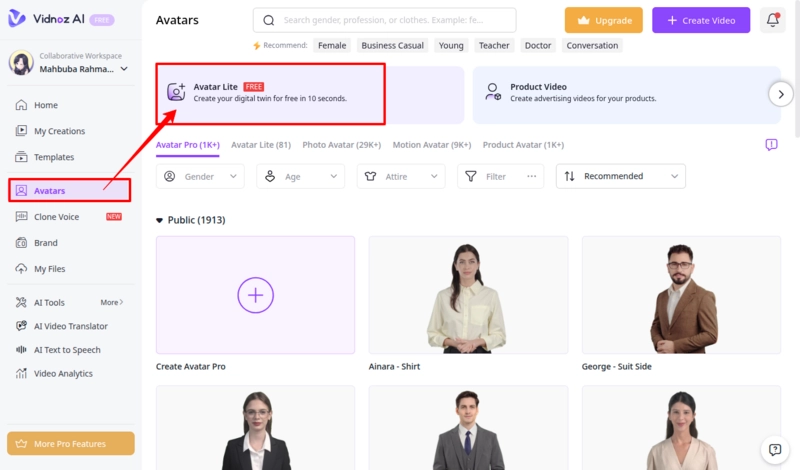Select the Doctor recommended tag
The width and height of the screenshot is (800, 470).
click(x=538, y=45)
